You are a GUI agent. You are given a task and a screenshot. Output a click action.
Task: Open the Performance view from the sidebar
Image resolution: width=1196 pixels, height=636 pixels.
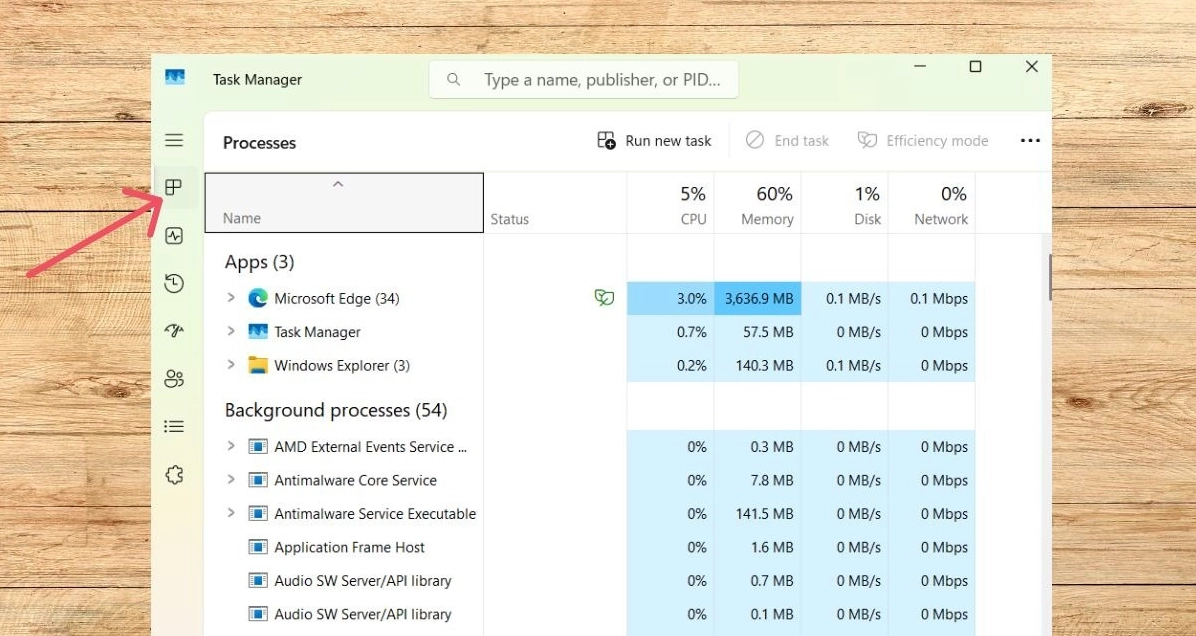point(174,235)
